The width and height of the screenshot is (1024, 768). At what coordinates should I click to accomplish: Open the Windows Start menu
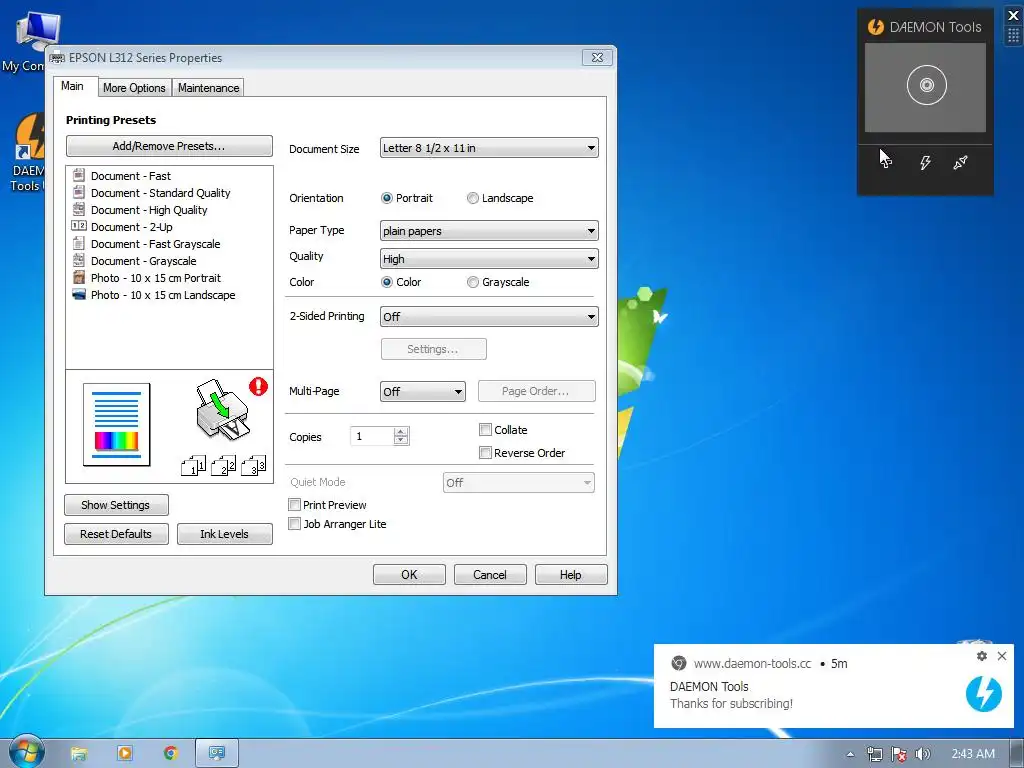click(x=26, y=752)
